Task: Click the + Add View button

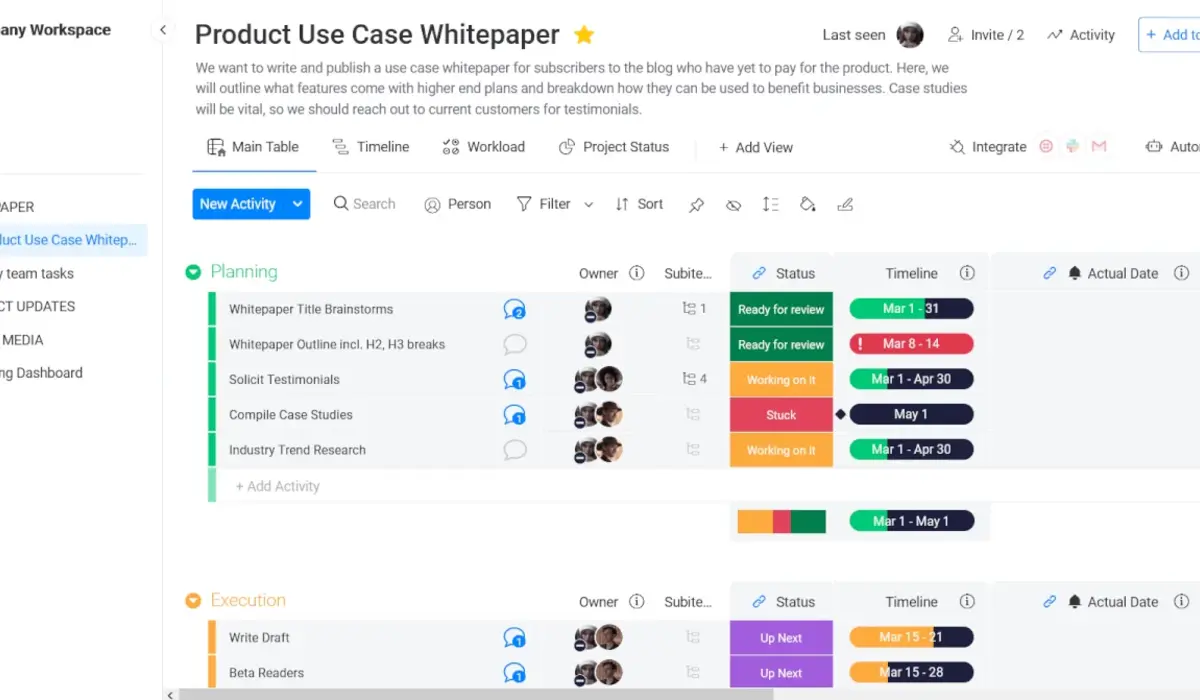Action: [756, 147]
